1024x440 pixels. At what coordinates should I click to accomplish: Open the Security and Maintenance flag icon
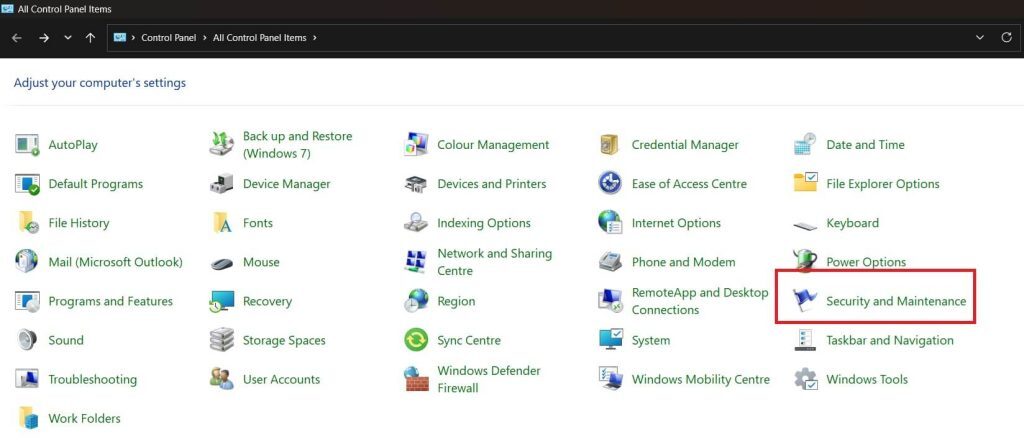[805, 301]
